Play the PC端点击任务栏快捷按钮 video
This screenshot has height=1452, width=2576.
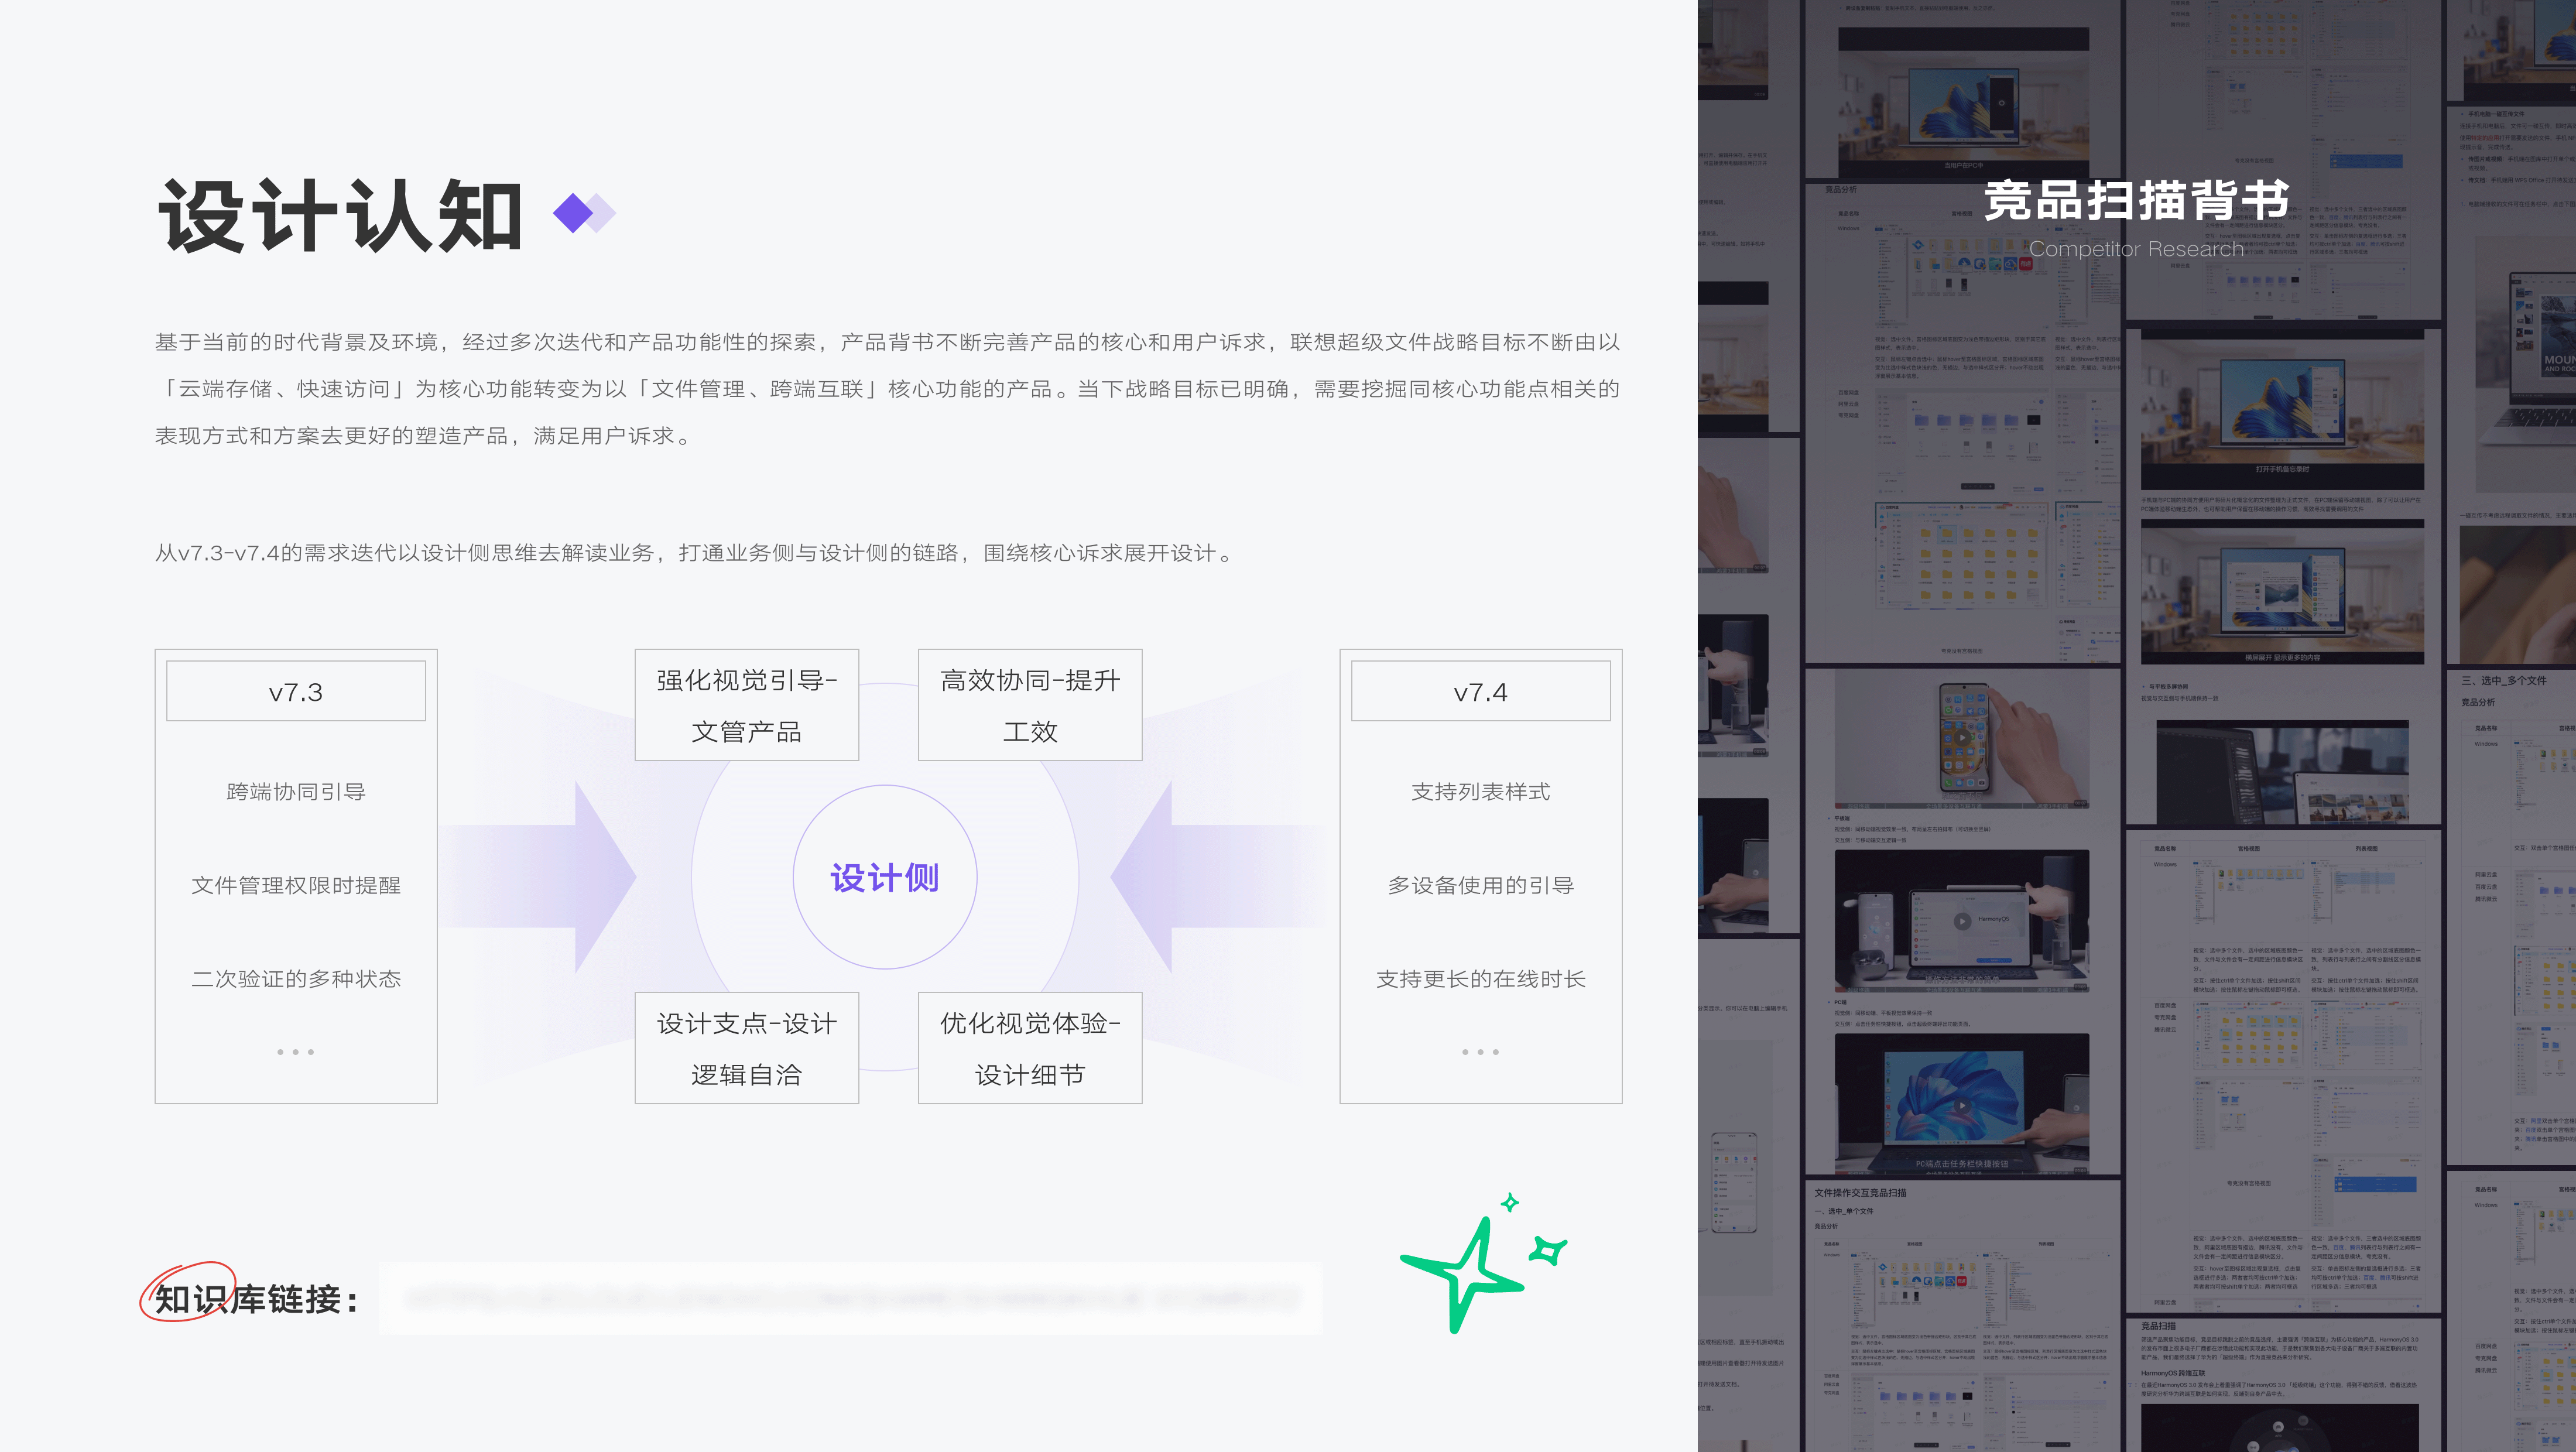pos(1962,1105)
